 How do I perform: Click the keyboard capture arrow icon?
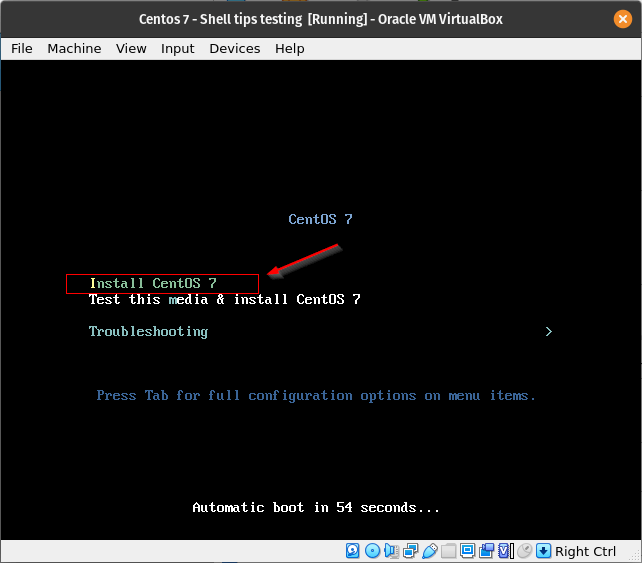[x=543, y=551]
